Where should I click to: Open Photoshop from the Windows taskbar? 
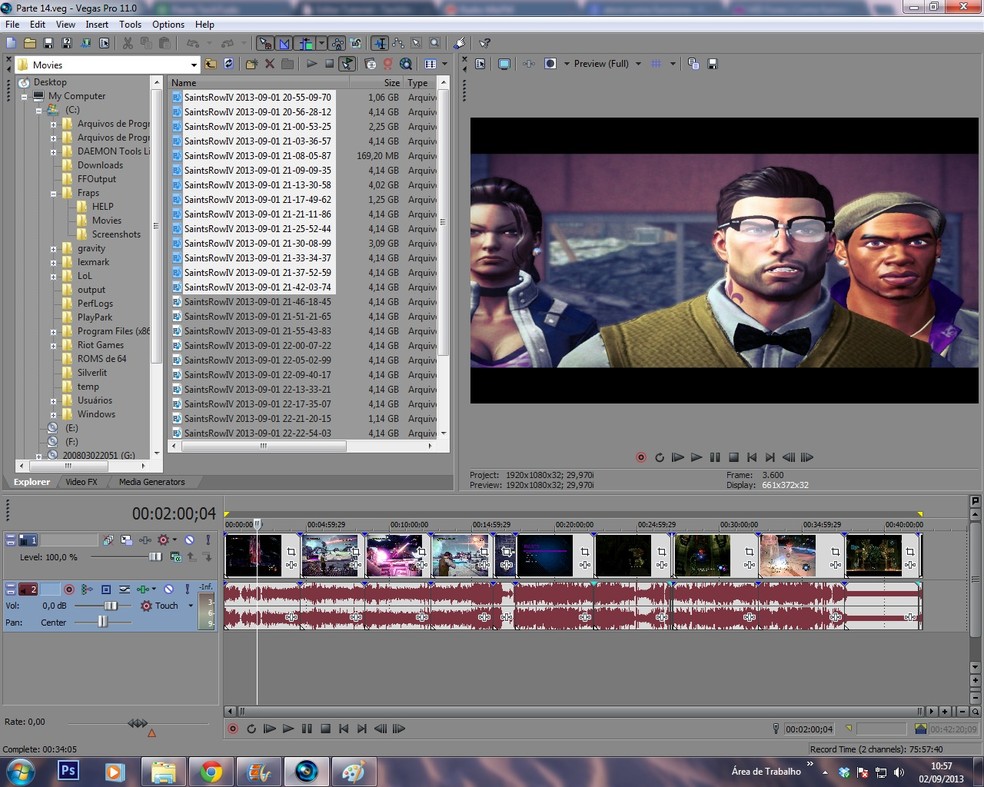(69, 771)
